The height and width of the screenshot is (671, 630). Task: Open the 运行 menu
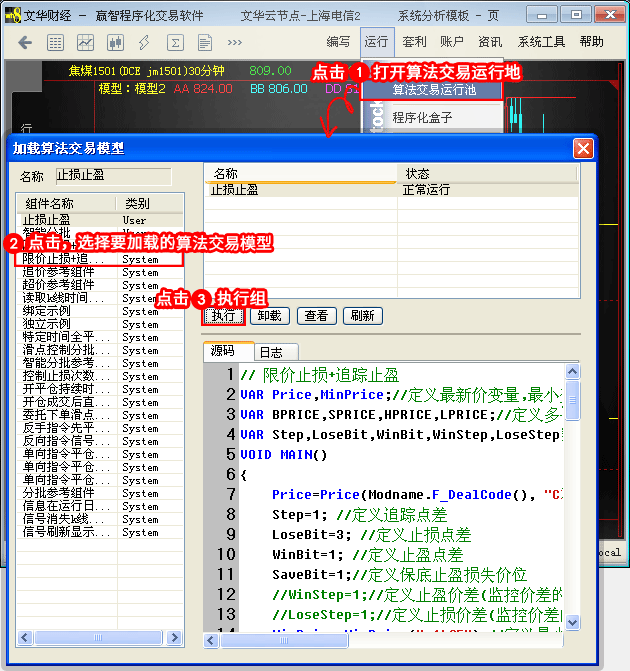coord(376,42)
